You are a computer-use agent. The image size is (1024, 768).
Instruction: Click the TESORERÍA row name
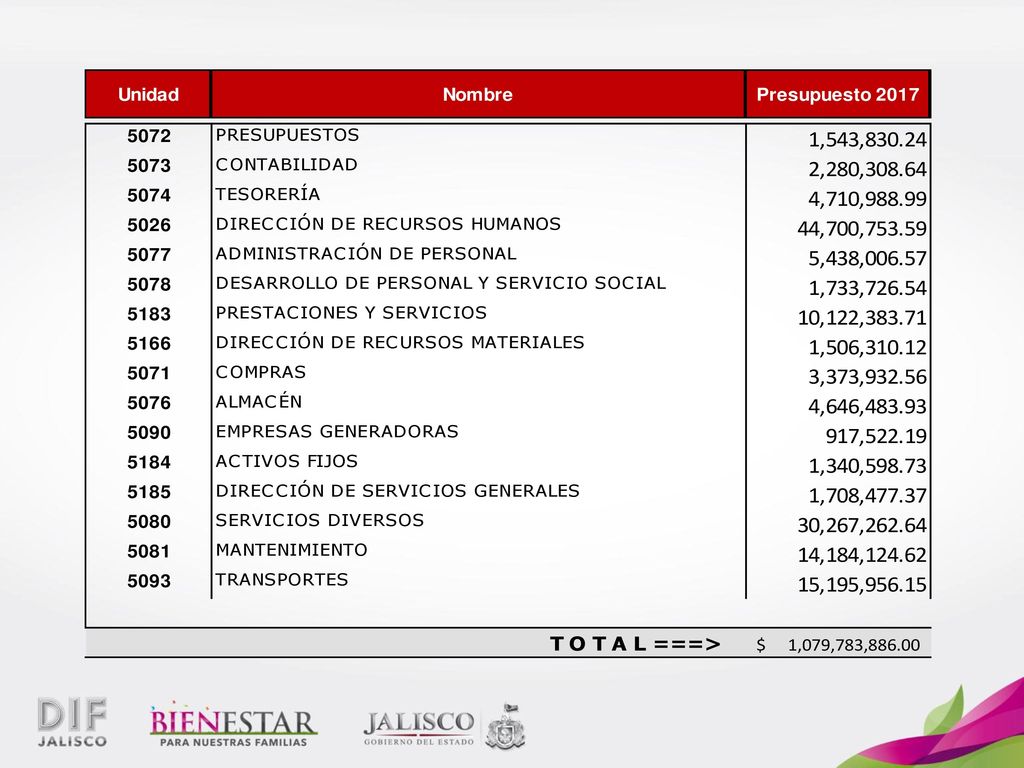pyautogui.click(x=268, y=194)
